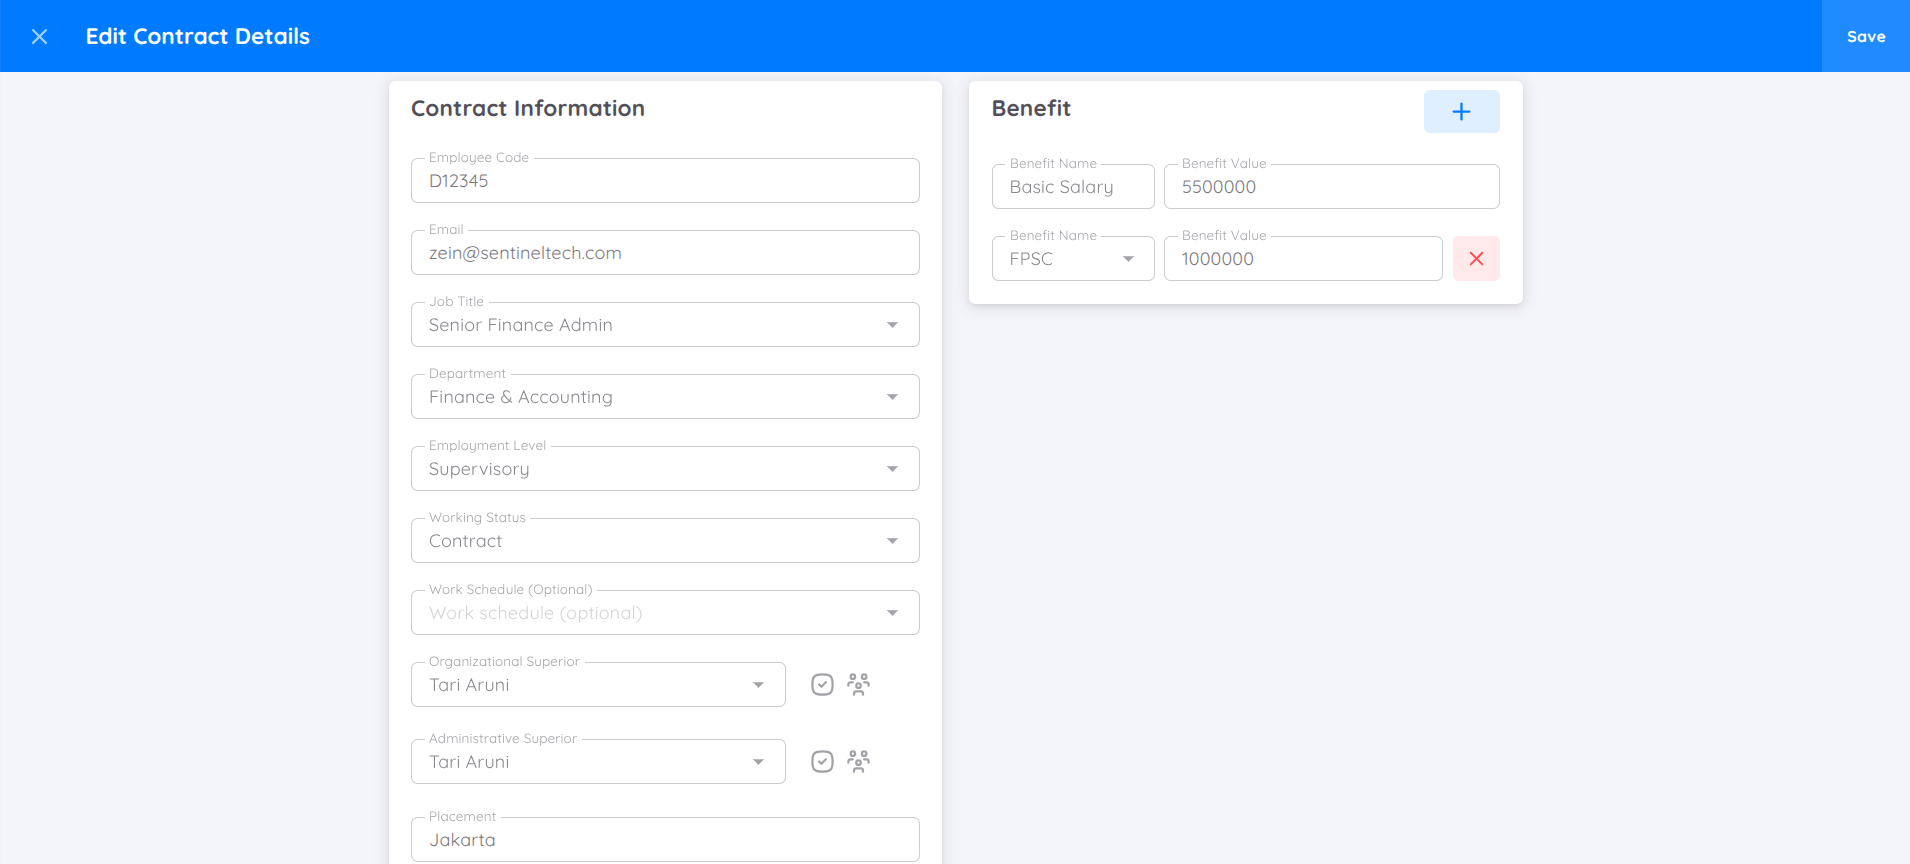Open the FPSC Benefit Name dropdown
Viewport: 1910px width, 864px height.
point(1127,259)
